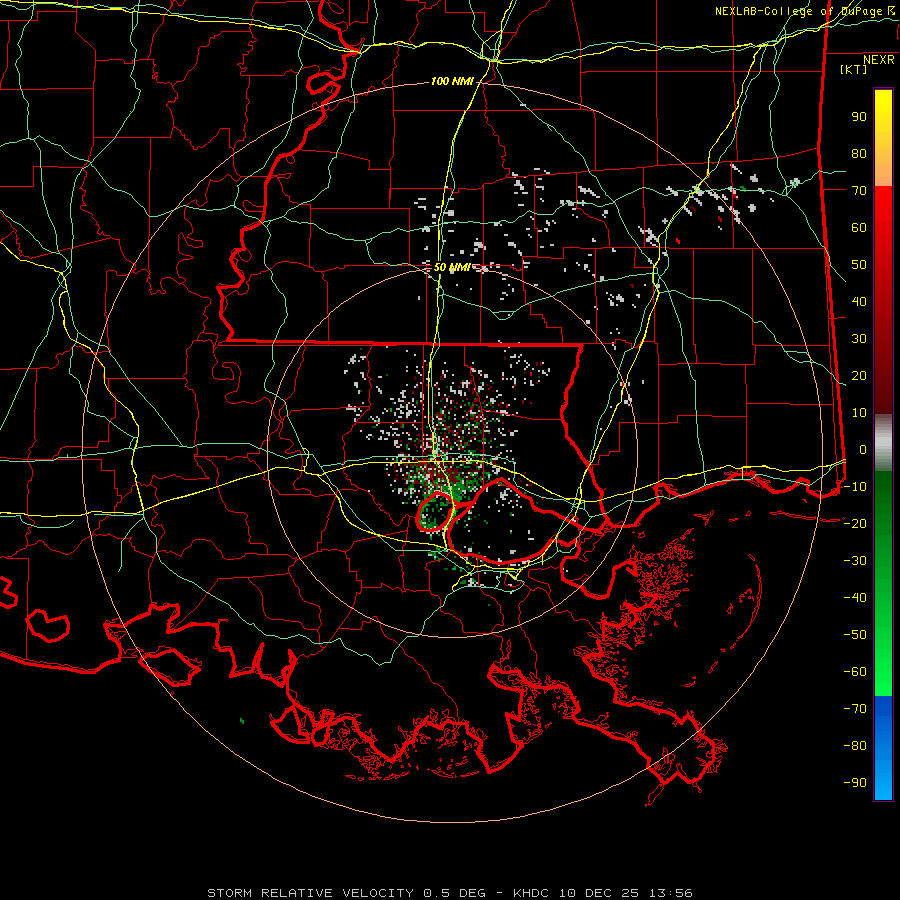Click the "100 NMI" range ring label

coord(452,82)
